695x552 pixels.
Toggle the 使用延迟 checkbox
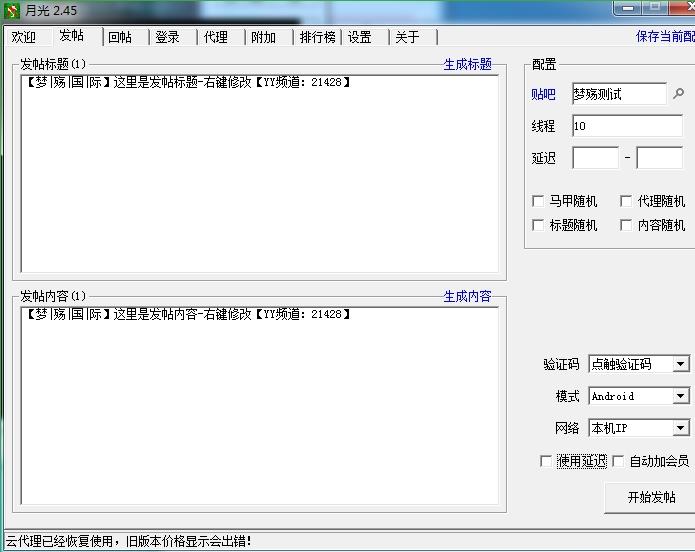[x=546, y=461]
